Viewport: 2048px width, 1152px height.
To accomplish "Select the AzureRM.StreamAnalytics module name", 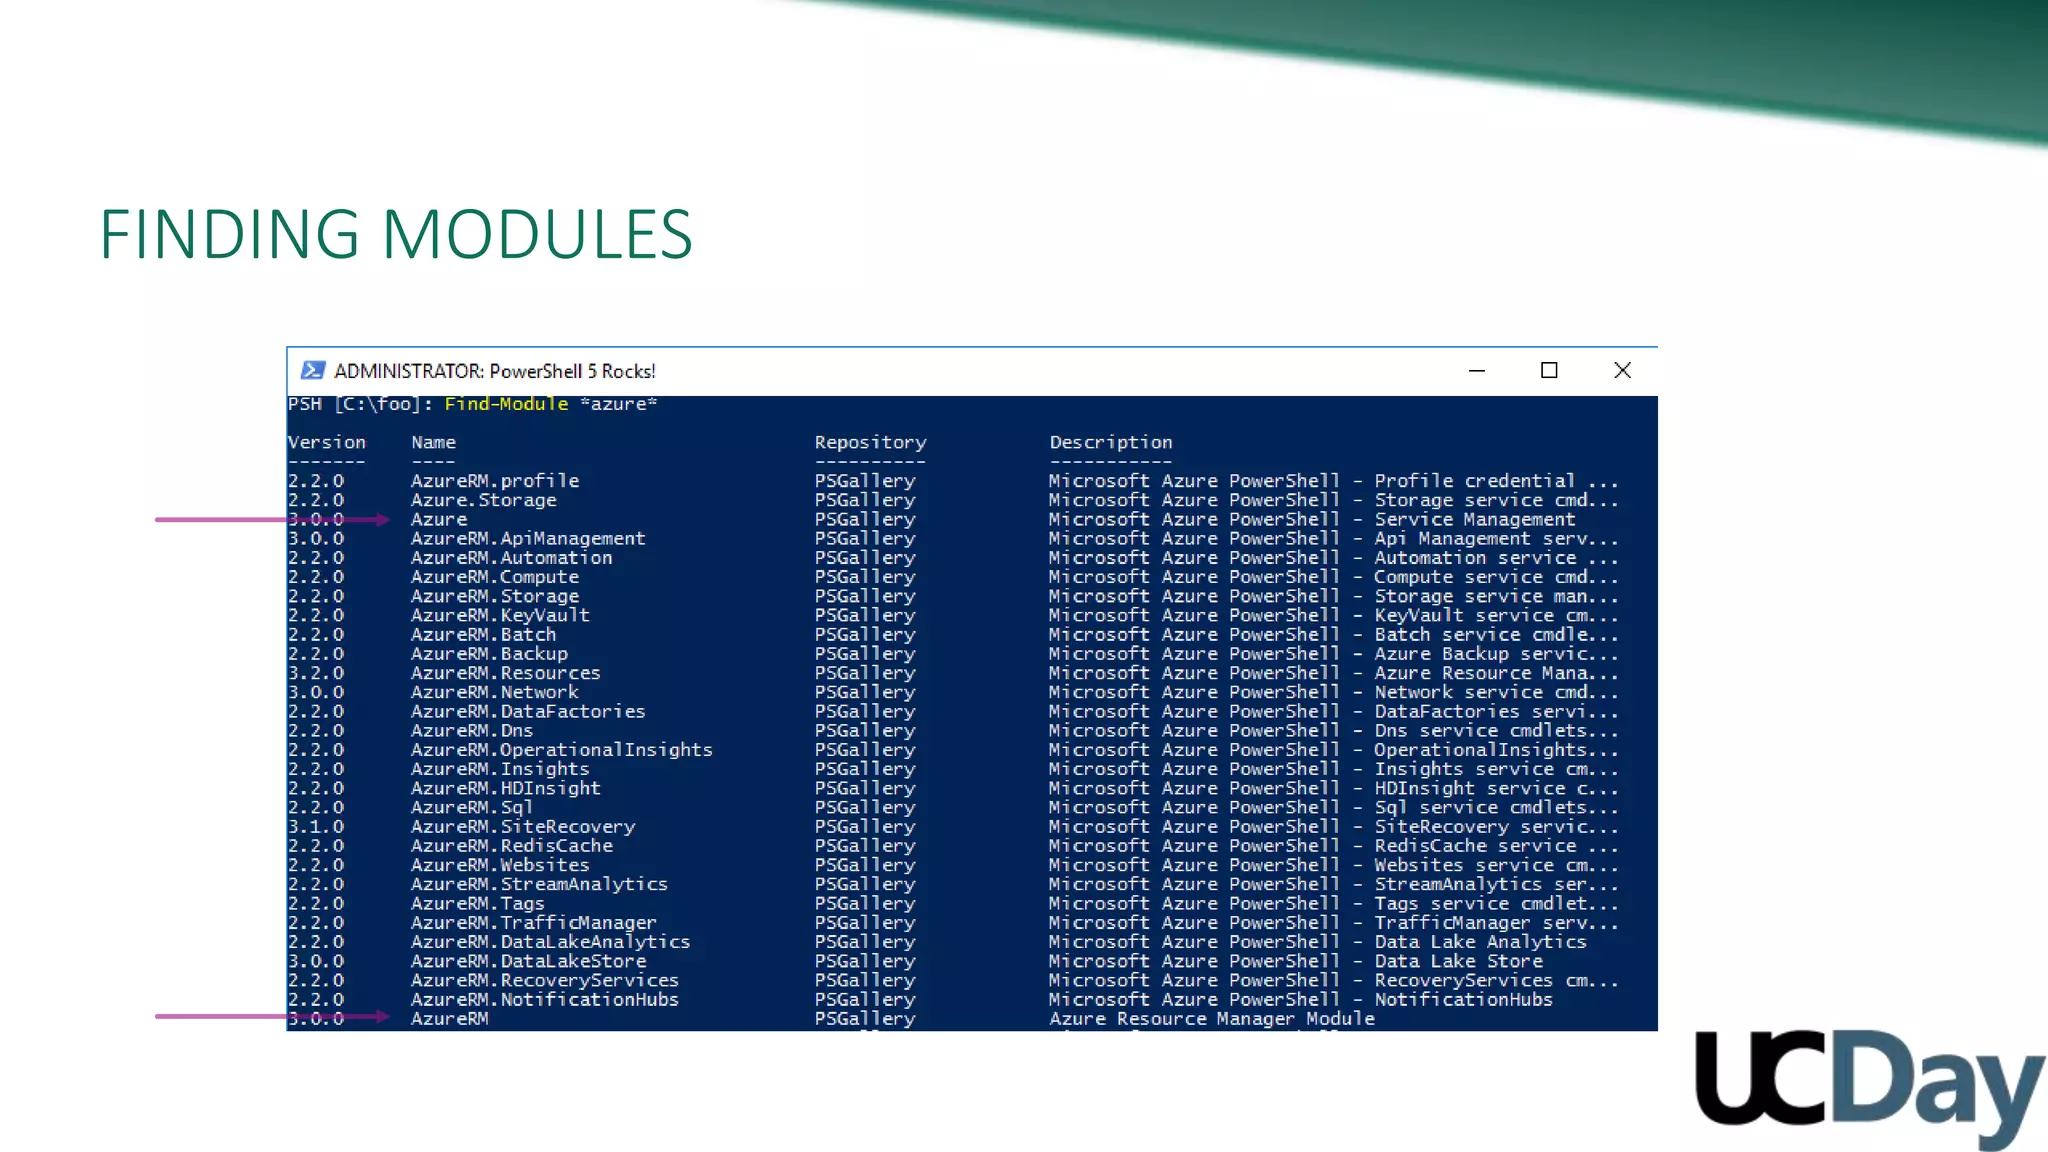I will coord(539,884).
